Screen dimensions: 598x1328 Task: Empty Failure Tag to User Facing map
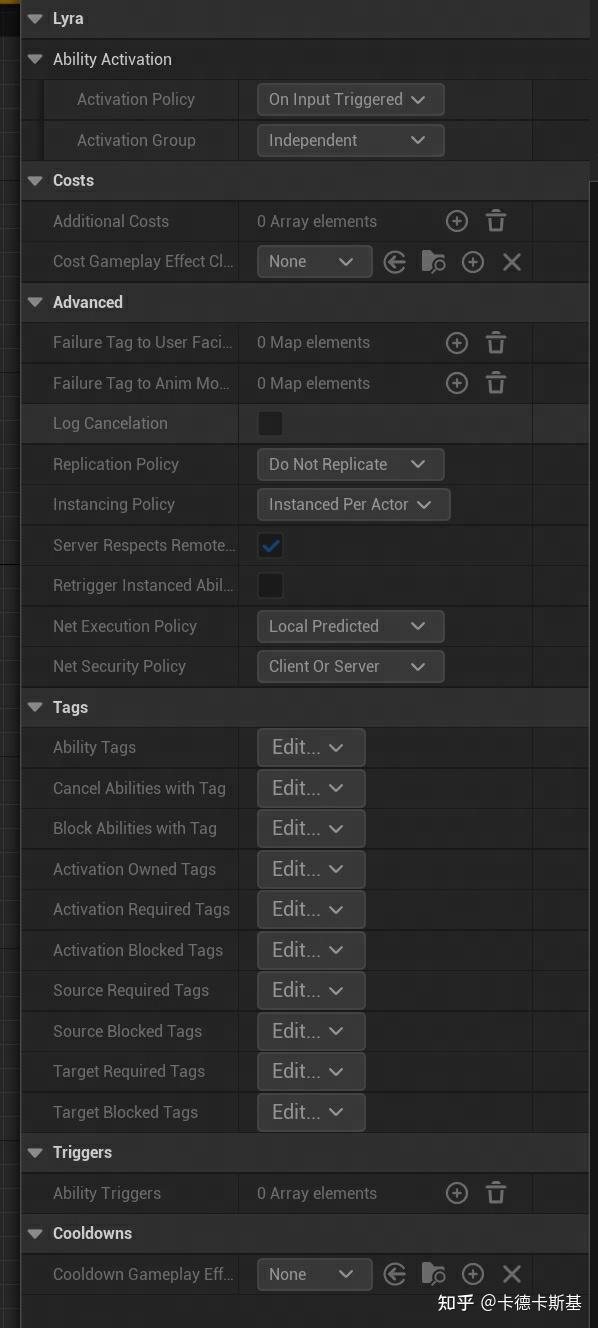pos(496,343)
